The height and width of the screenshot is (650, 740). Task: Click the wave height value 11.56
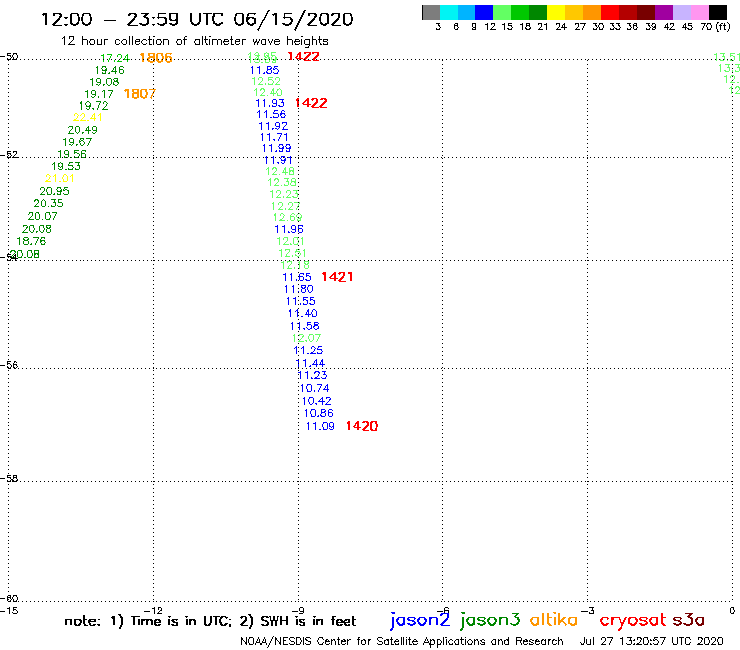[x=271, y=114]
